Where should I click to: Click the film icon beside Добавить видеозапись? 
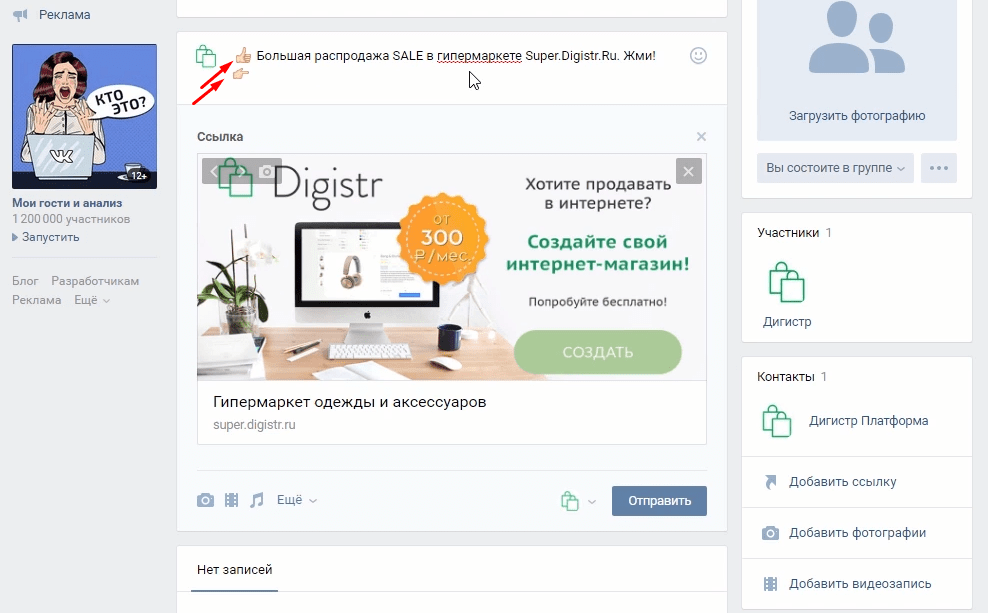click(x=770, y=584)
